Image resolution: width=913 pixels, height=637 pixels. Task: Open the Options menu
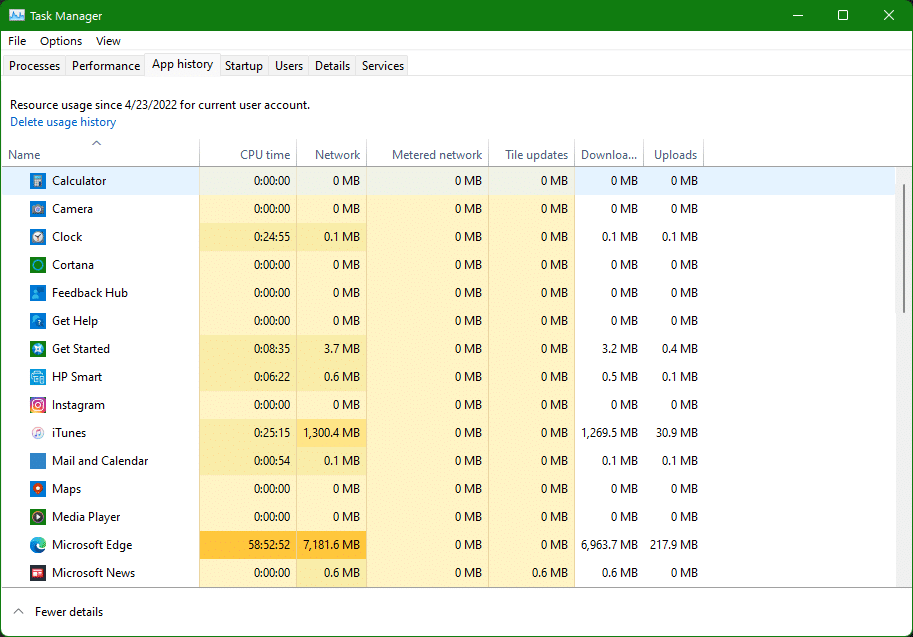pyautogui.click(x=61, y=41)
